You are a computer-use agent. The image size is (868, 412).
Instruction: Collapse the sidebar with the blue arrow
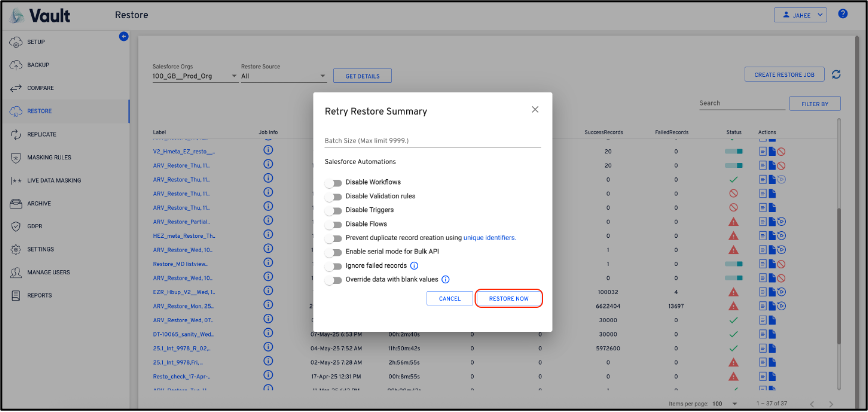[x=124, y=37]
